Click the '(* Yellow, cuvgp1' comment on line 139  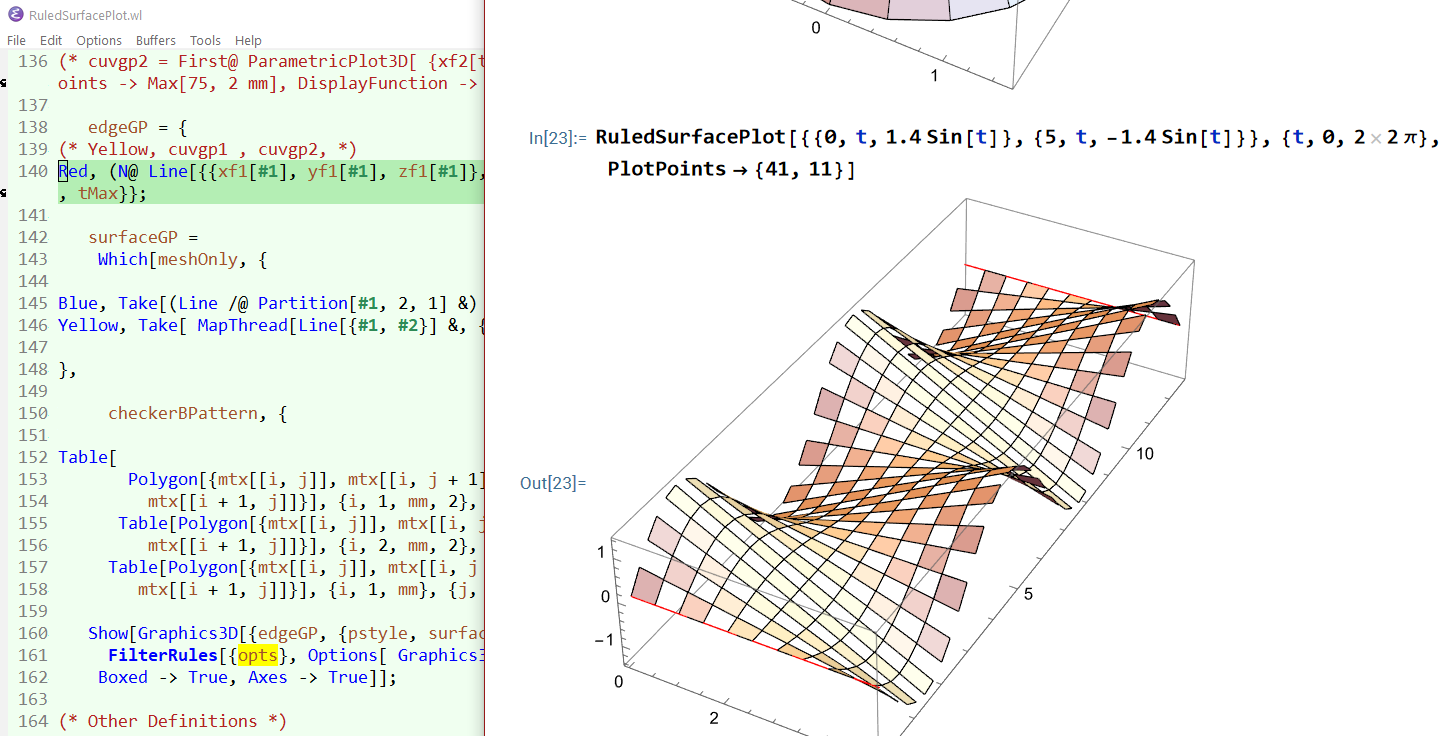point(142,149)
